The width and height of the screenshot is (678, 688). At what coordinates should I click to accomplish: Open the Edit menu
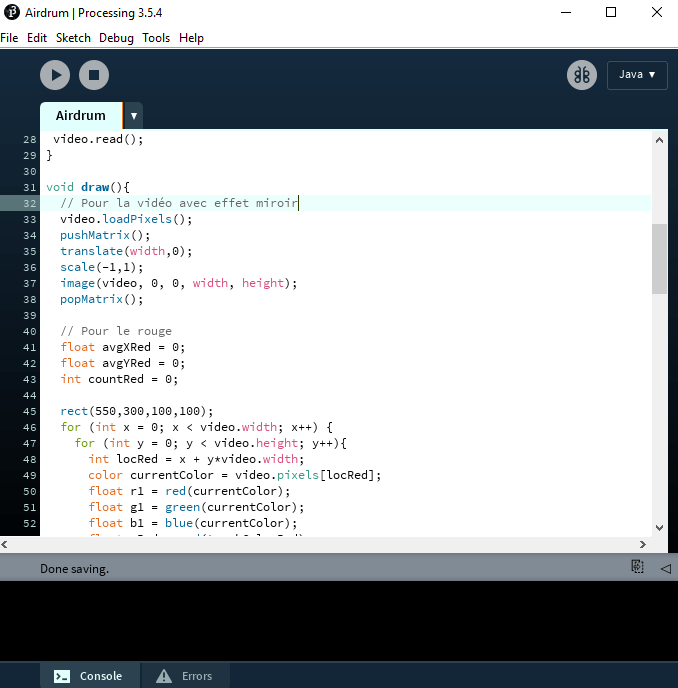(x=37, y=38)
